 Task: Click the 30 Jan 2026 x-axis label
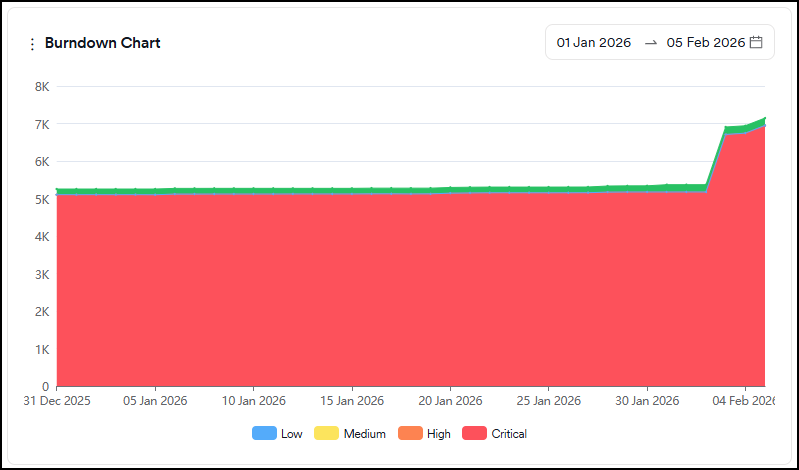pyautogui.click(x=647, y=401)
